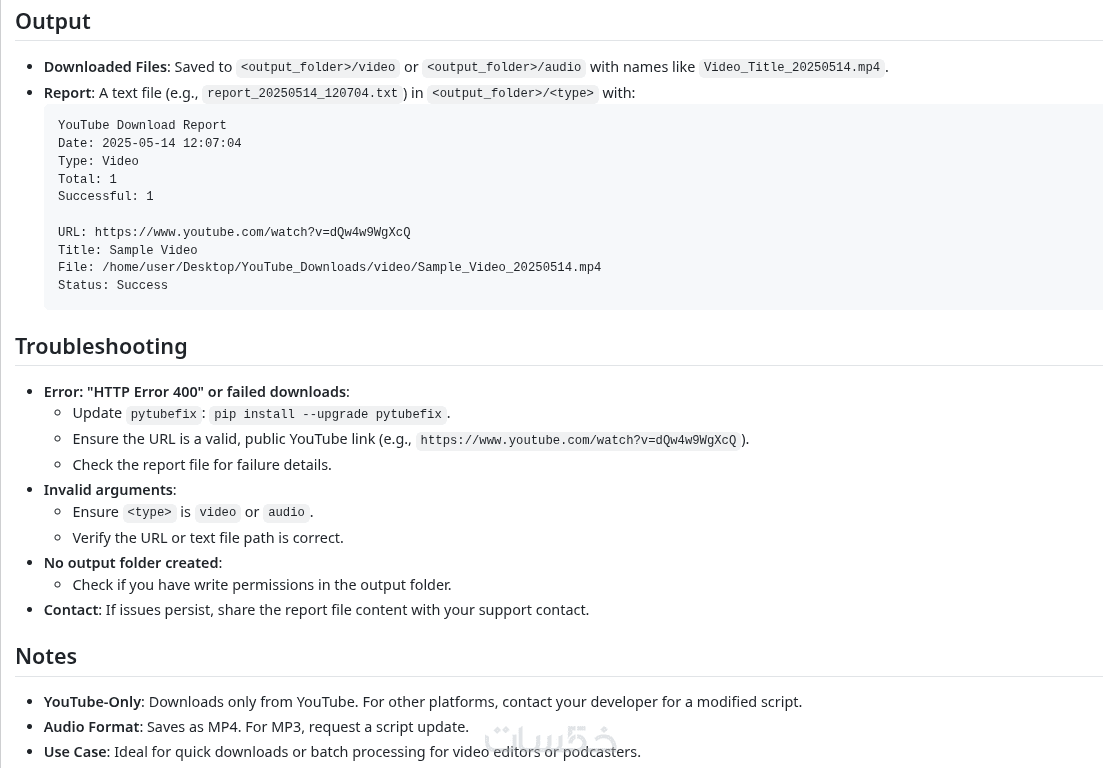Click the "HTTP Error 400" bold error label
This screenshot has height=768, width=1103.
(195, 392)
